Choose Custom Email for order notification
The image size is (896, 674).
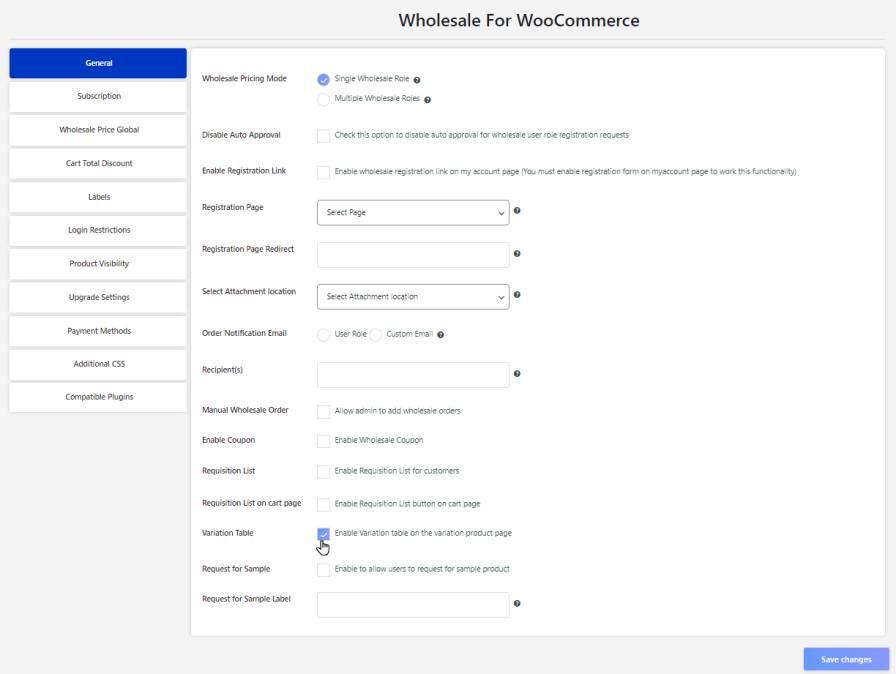(x=375, y=335)
